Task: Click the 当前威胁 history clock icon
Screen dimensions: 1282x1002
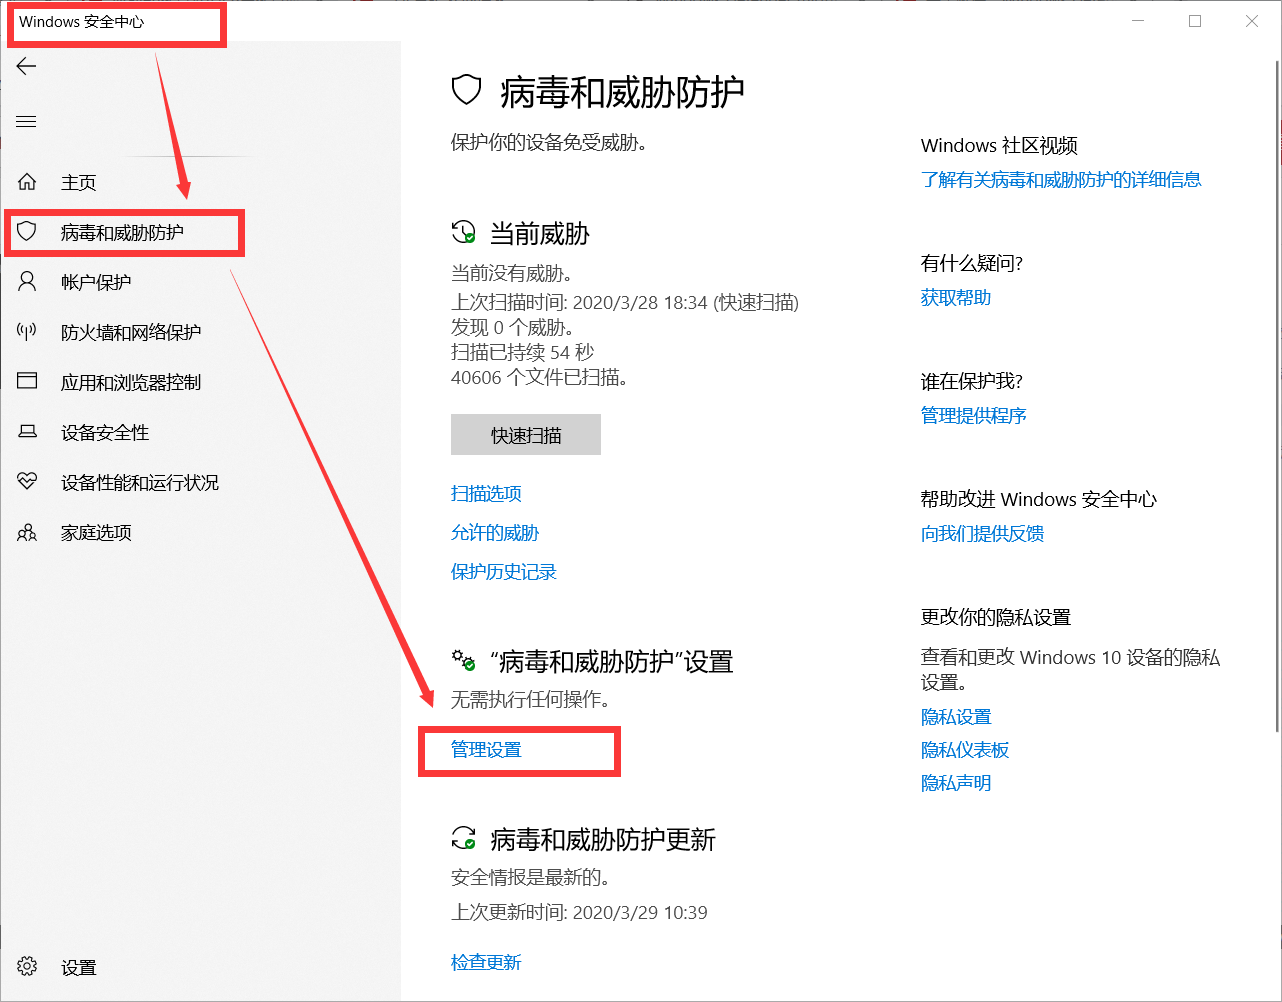Action: tap(463, 233)
